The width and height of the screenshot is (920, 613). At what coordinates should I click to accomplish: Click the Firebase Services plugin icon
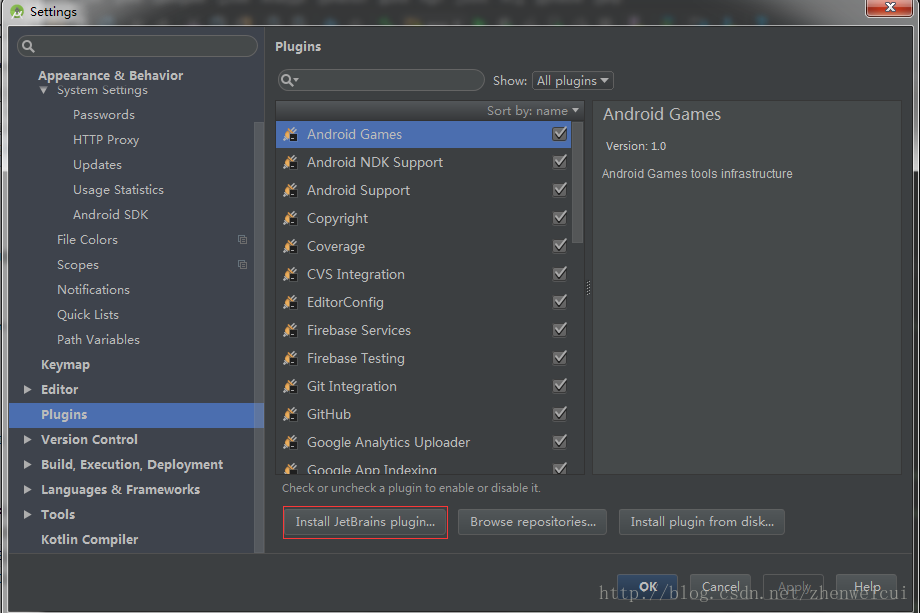[290, 330]
